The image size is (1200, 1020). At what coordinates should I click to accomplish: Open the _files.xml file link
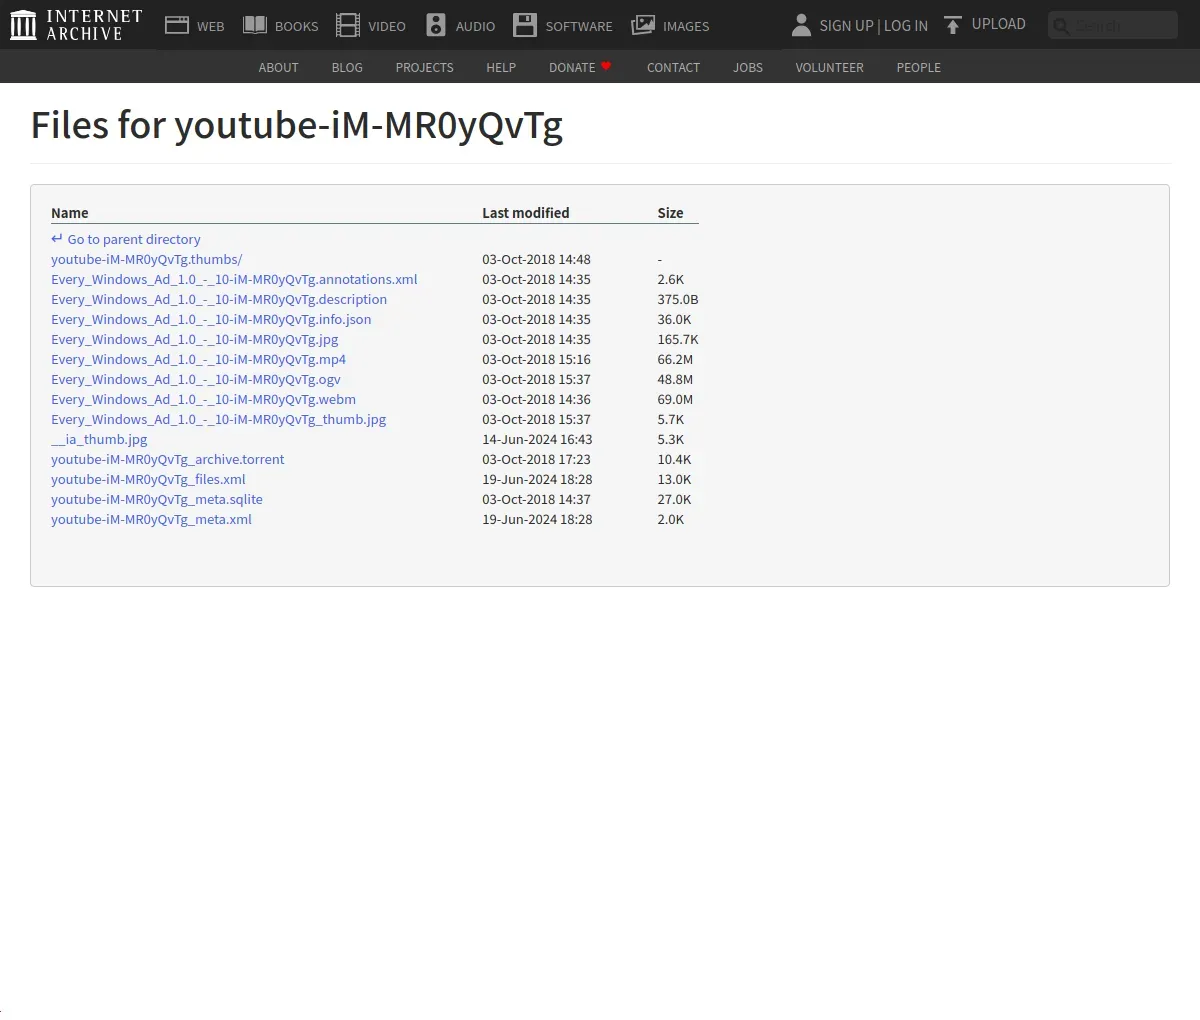click(x=148, y=479)
